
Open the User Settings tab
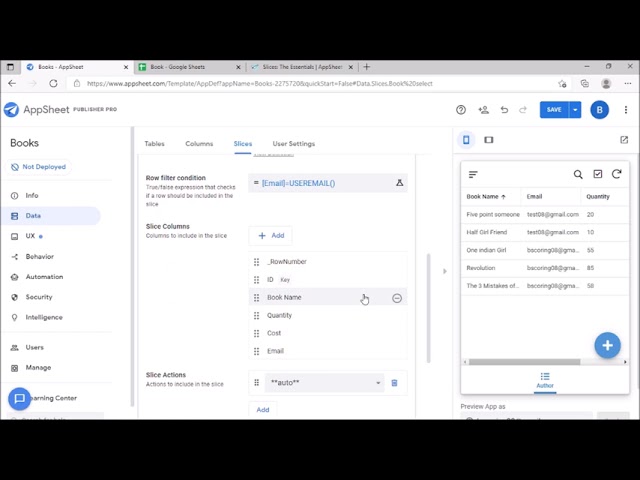pyautogui.click(x=294, y=144)
